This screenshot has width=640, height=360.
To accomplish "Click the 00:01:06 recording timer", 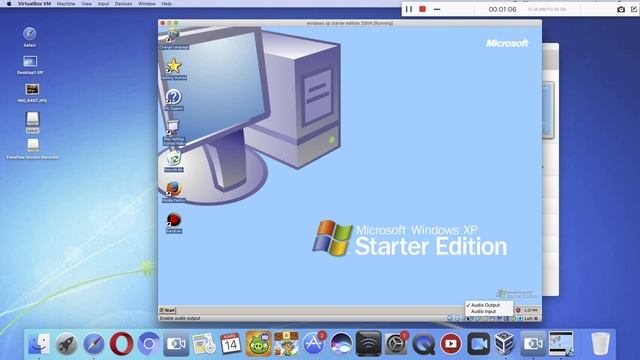I will pos(502,9).
